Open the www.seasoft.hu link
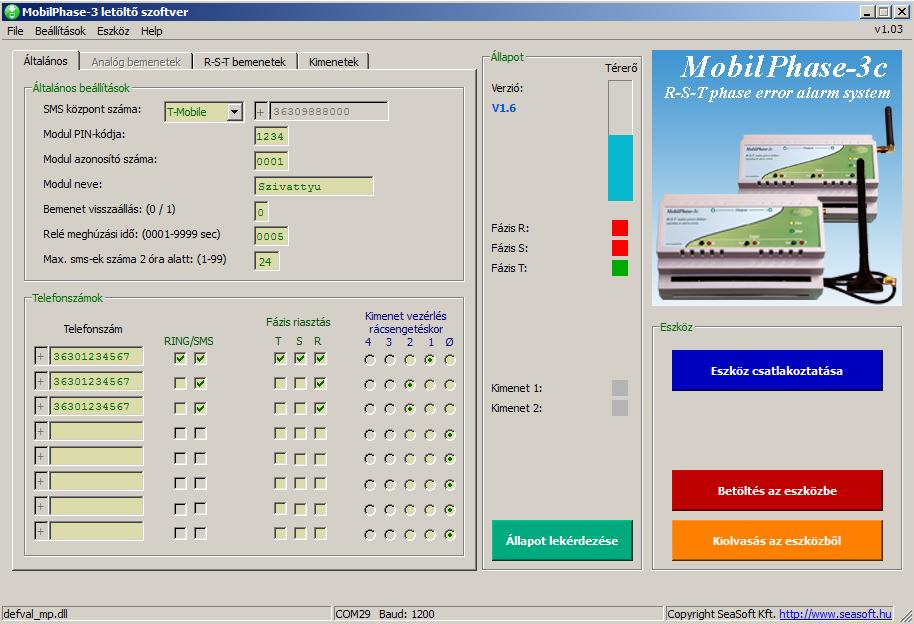This screenshot has height=624, width=914. 835,614
